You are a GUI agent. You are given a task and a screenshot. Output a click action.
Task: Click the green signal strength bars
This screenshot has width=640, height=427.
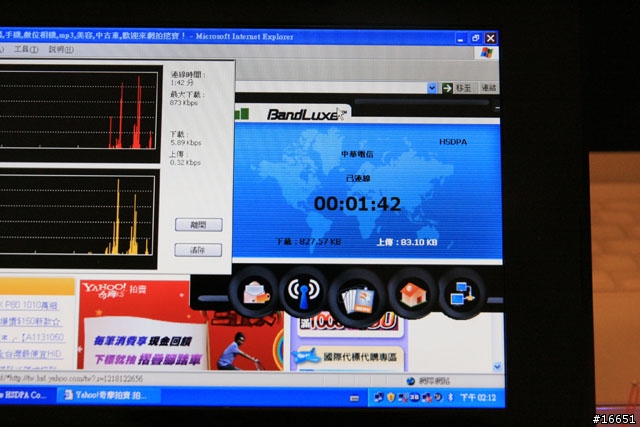click(242, 113)
